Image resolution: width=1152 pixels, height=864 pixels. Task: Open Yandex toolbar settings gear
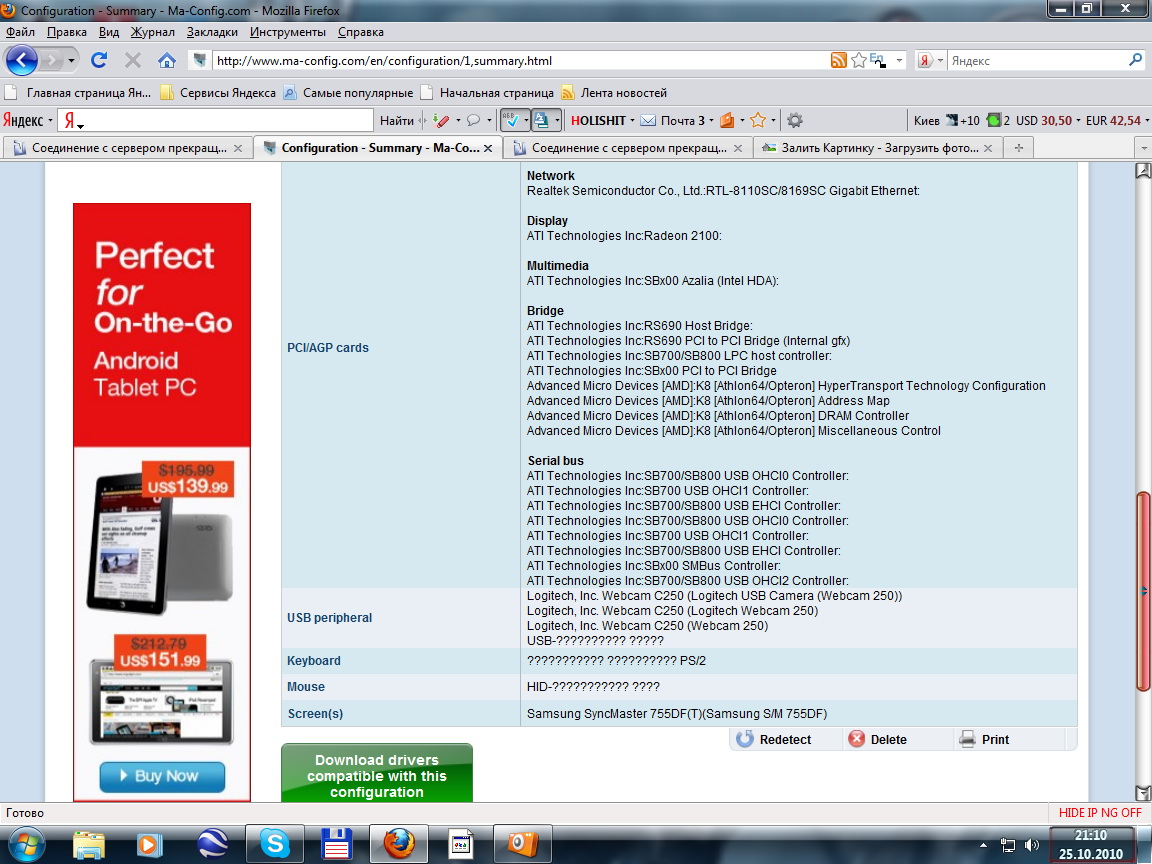[794, 120]
